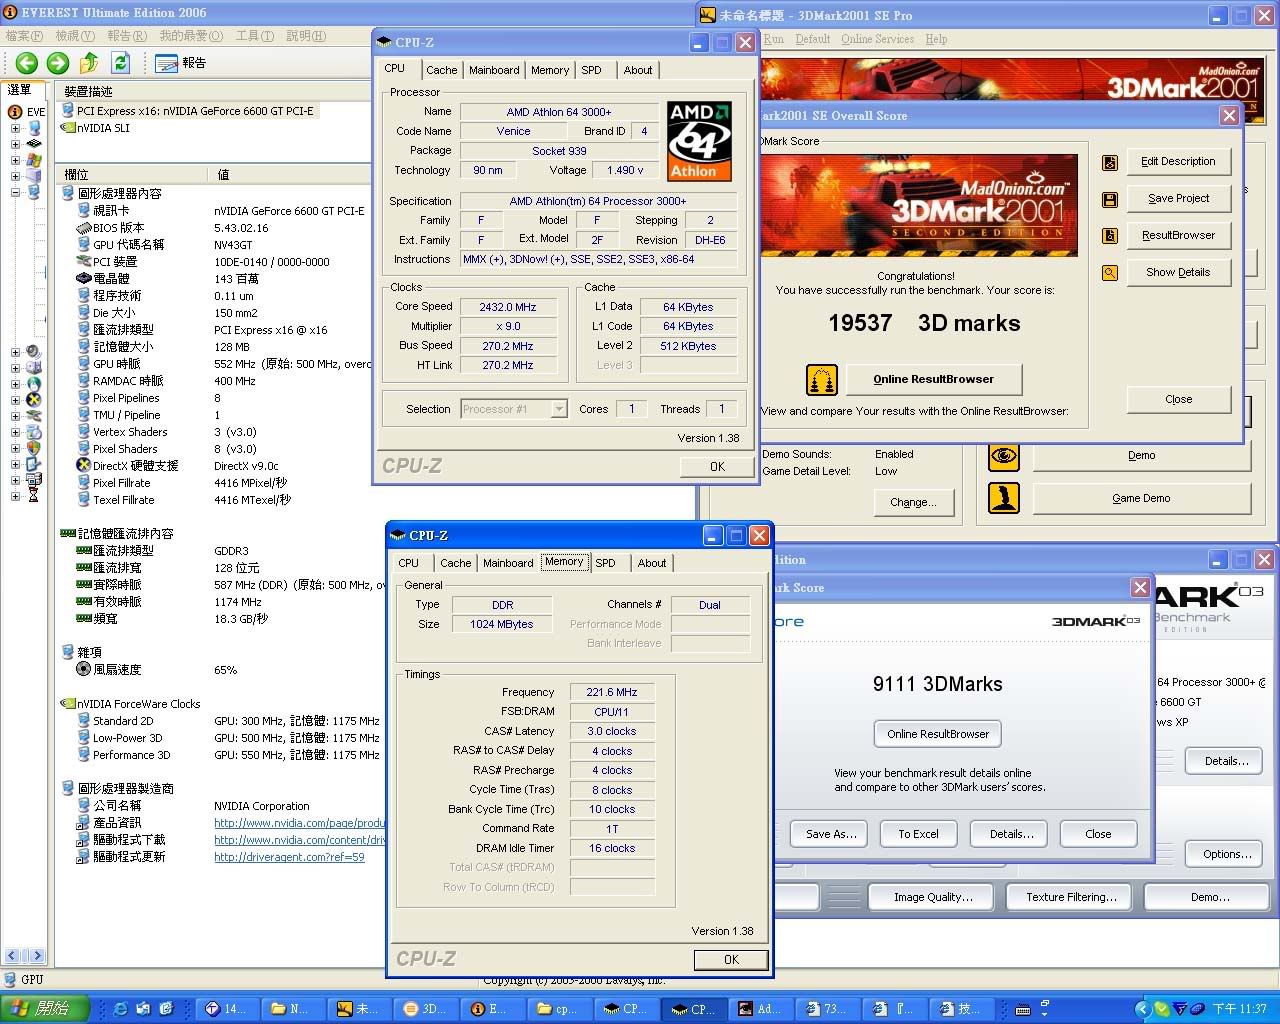Click Online ResultBrowser button in 3DMark2001
The height and width of the screenshot is (1024, 1280).
[x=933, y=379]
